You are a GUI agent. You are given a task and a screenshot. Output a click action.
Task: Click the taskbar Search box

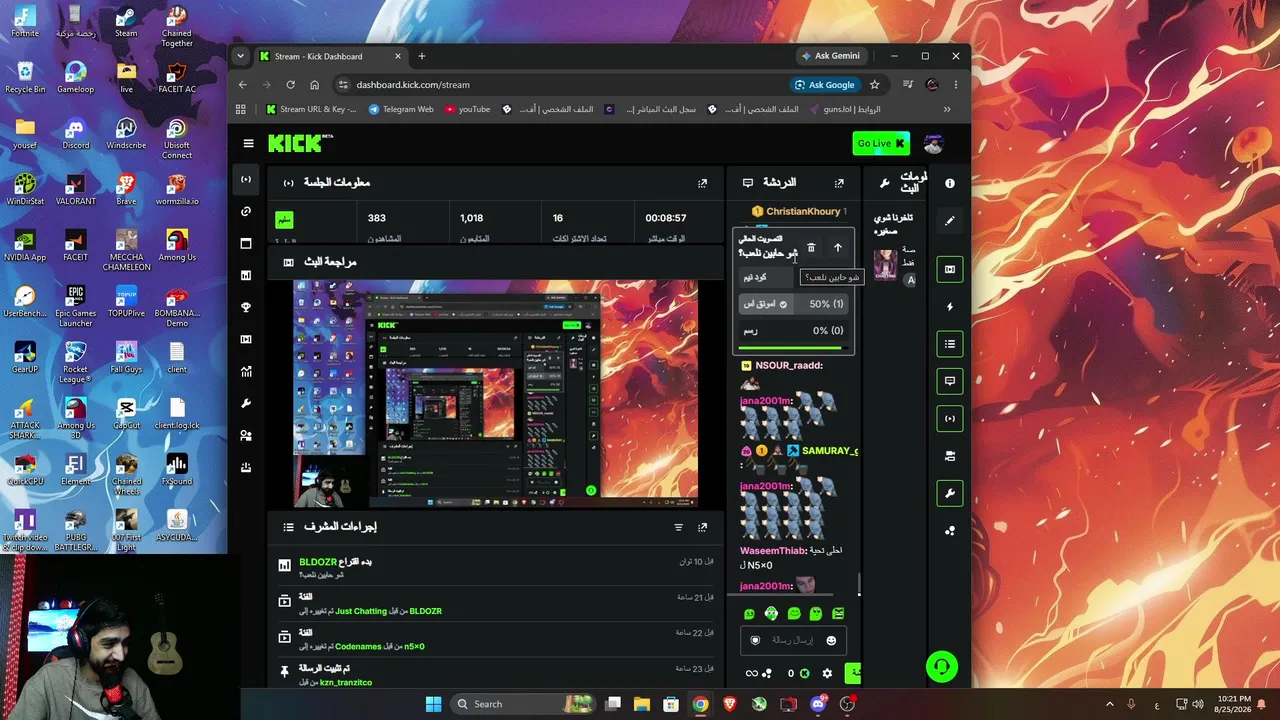point(522,704)
